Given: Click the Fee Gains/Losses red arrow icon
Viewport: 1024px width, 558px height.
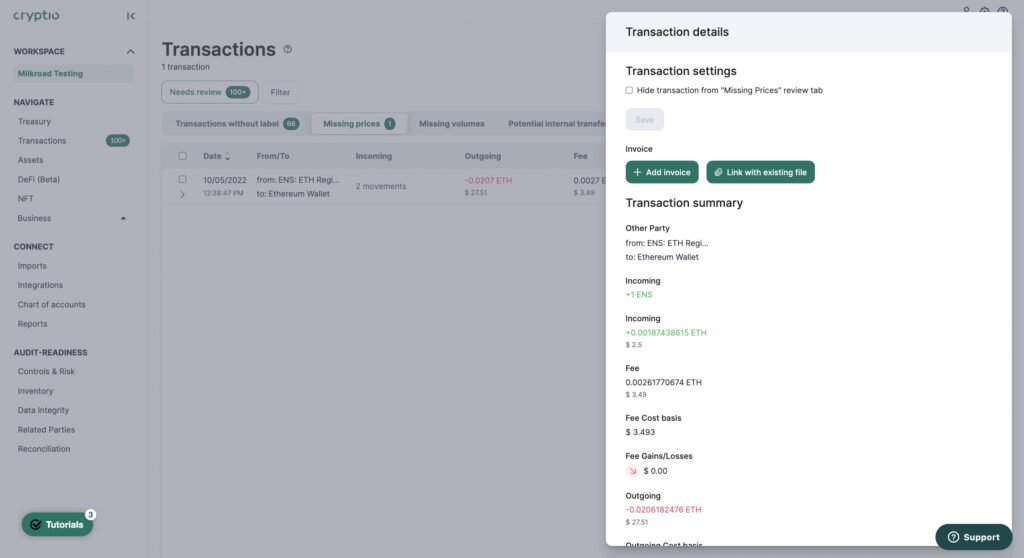Looking at the screenshot, I should click(x=632, y=470).
